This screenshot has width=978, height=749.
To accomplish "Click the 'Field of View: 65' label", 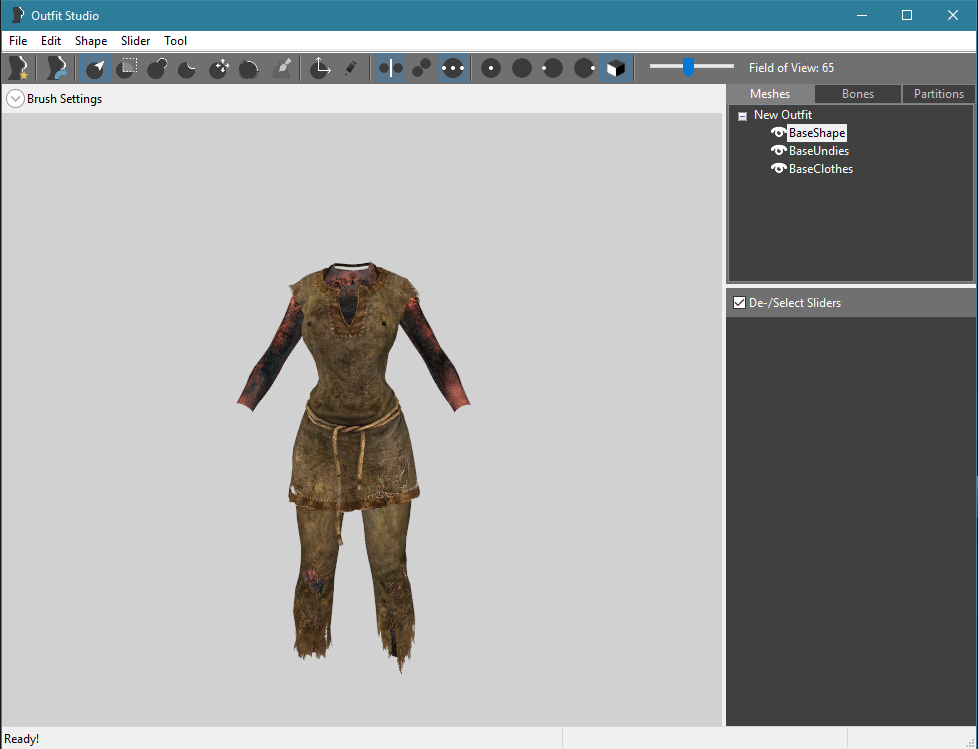I will (x=791, y=67).
